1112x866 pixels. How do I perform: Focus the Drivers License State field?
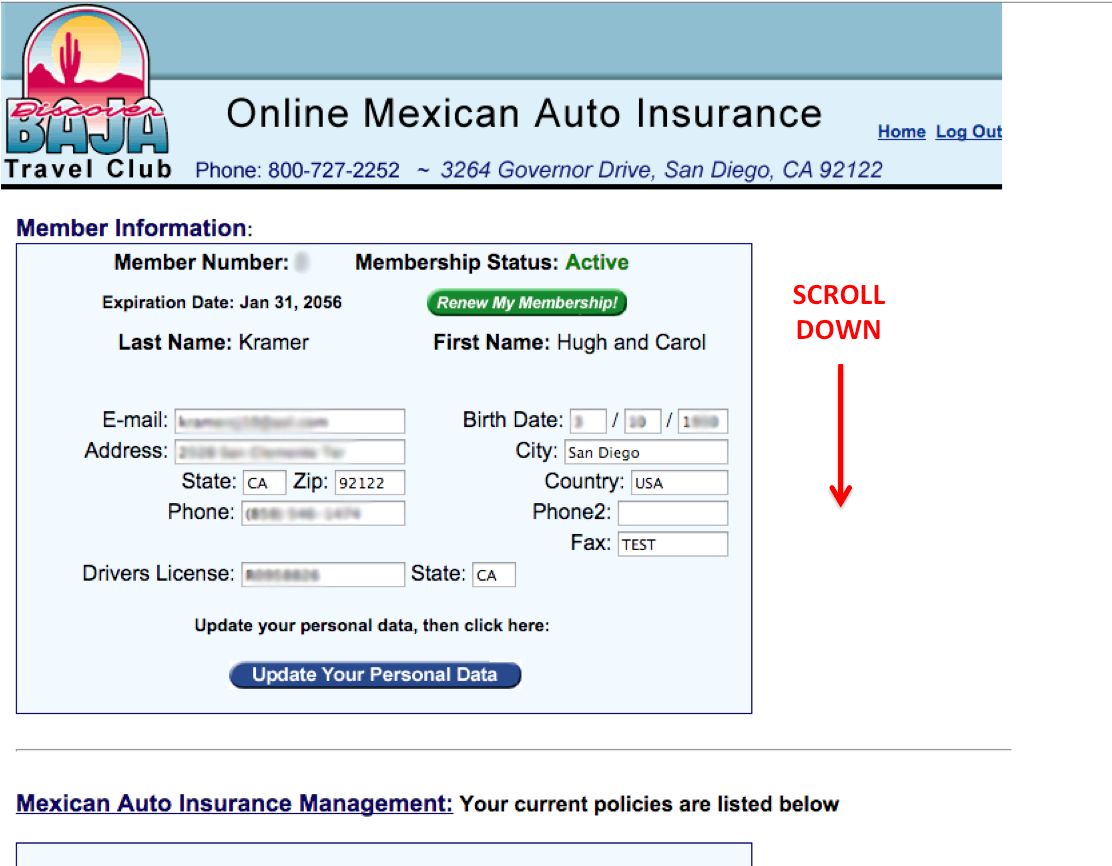tap(494, 575)
